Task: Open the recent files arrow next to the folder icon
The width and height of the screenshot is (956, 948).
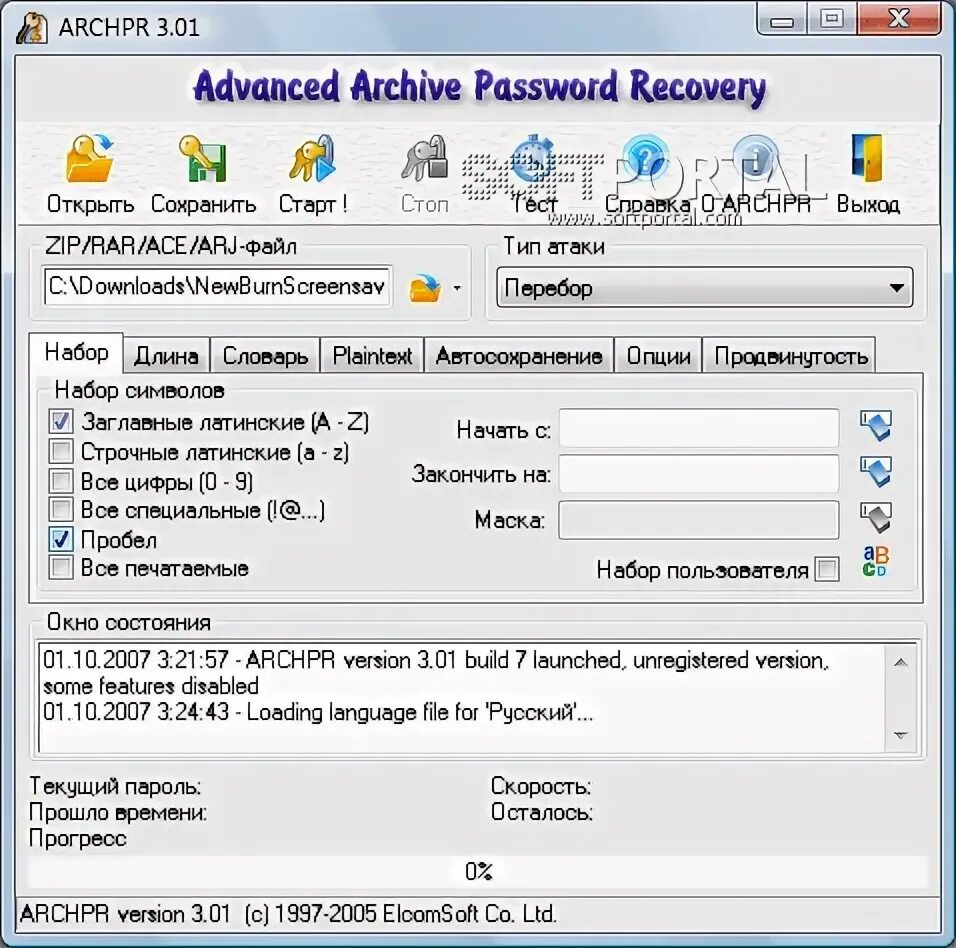Action: point(457,288)
